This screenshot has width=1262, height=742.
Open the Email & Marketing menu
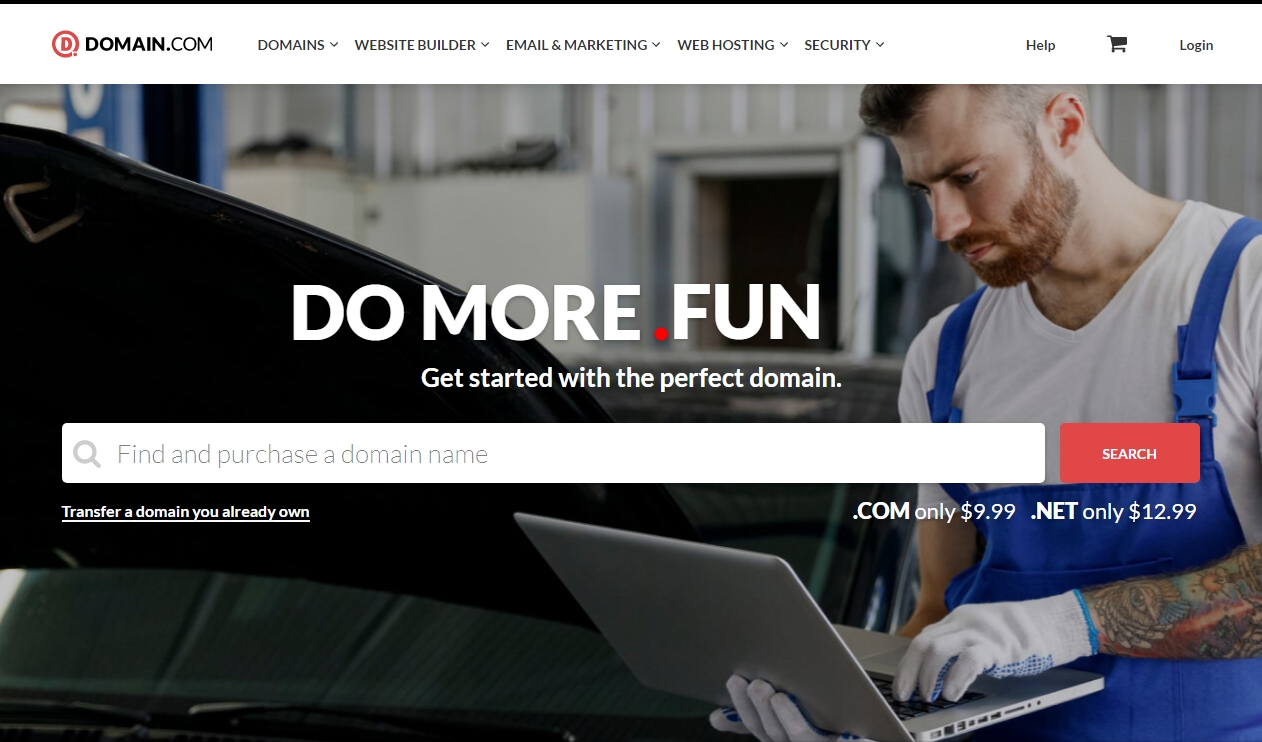576,45
